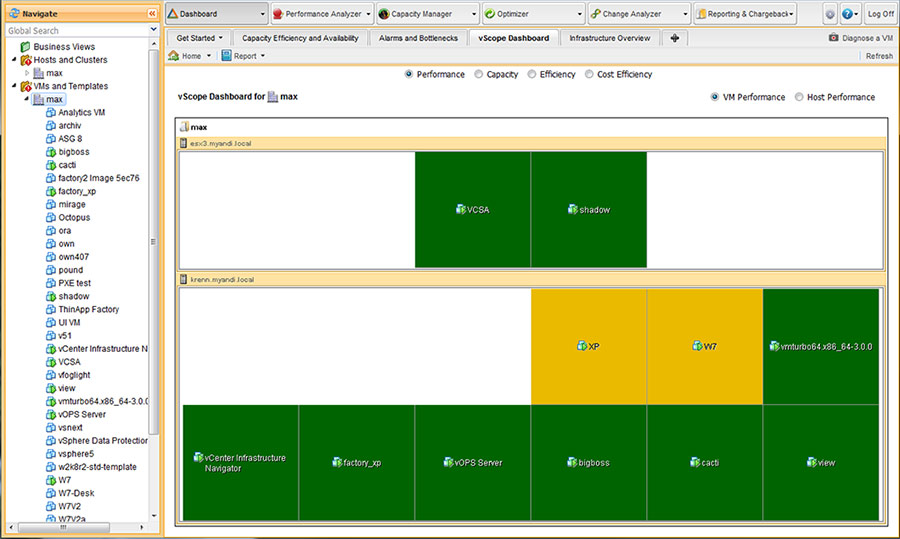Open the Performance Analyzer dropdown arrow
Screen dimensions: 900x539
click(x=368, y=14)
